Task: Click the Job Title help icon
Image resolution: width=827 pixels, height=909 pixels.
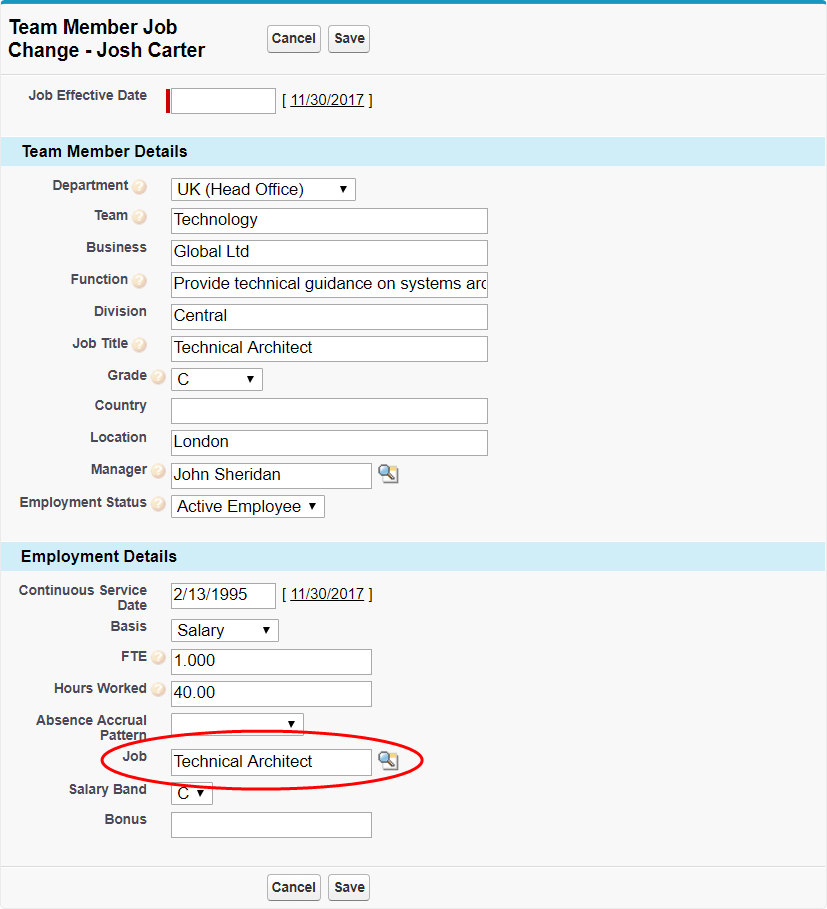Action: point(140,345)
